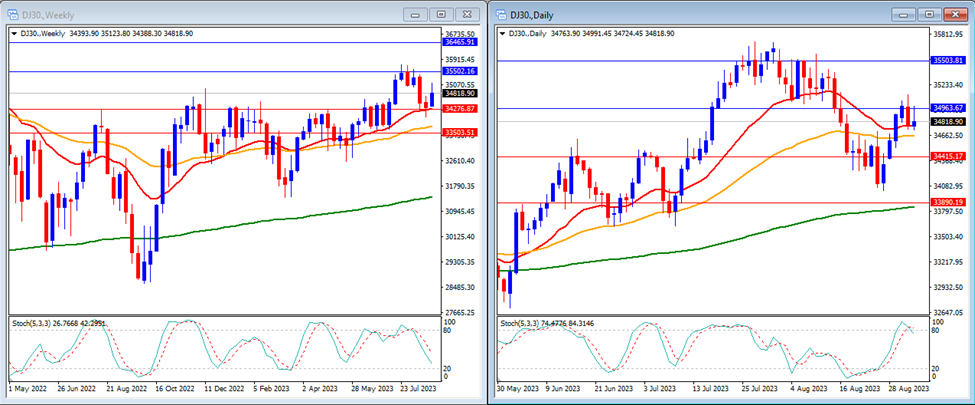The image size is (975, 405).
Task: Click the 28 Aug 2023 date on Daily axis
Action: (x=911, y=388)
